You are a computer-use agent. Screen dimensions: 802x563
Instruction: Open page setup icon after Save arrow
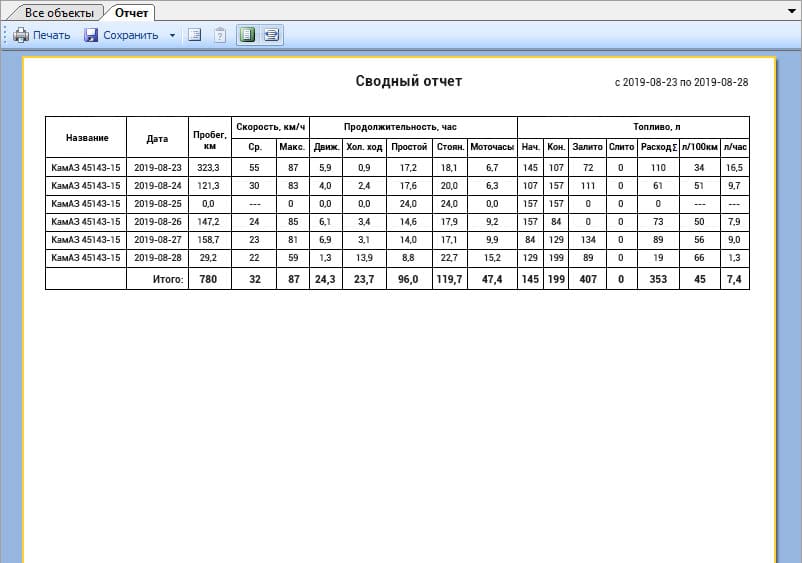195,35
